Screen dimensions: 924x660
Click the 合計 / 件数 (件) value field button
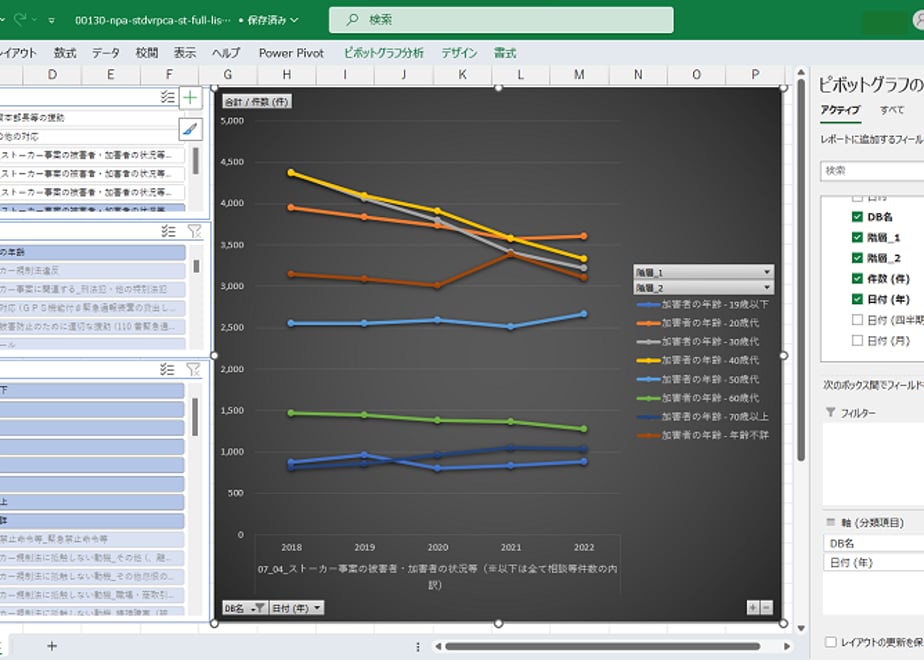click(x=257, y=102)
